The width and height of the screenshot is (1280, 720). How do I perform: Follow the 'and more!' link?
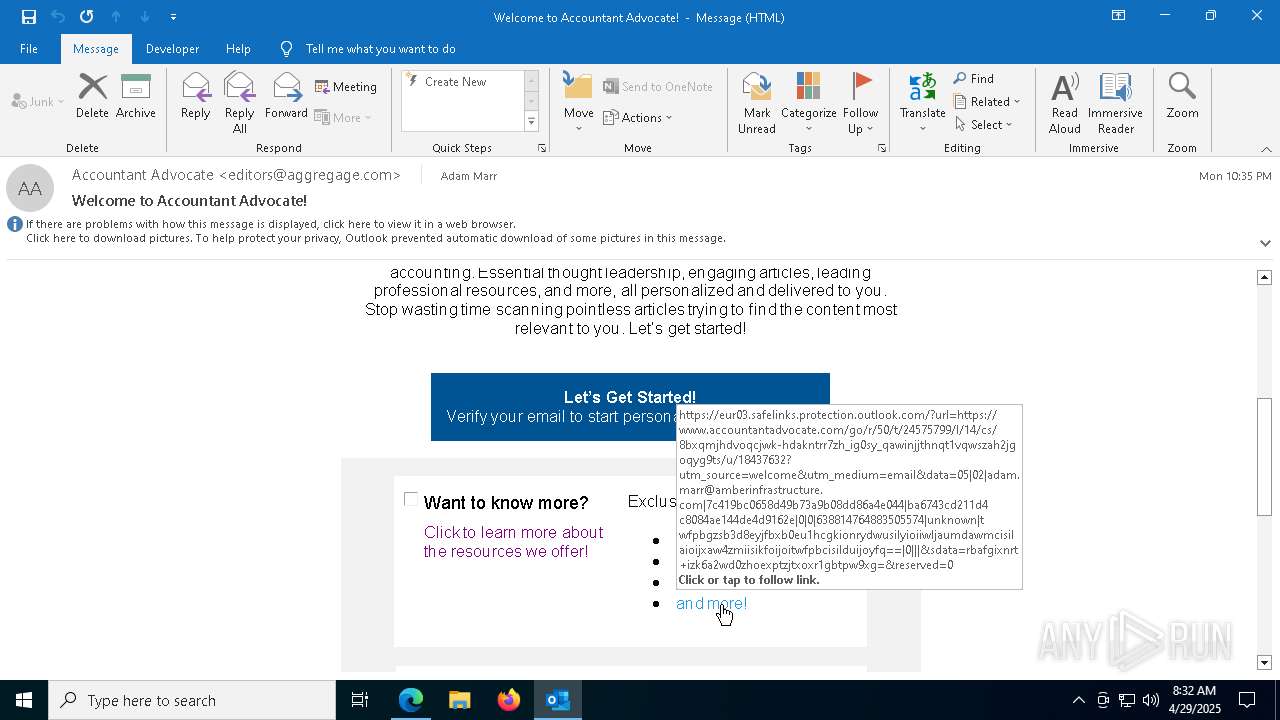[x=711, y=604]
